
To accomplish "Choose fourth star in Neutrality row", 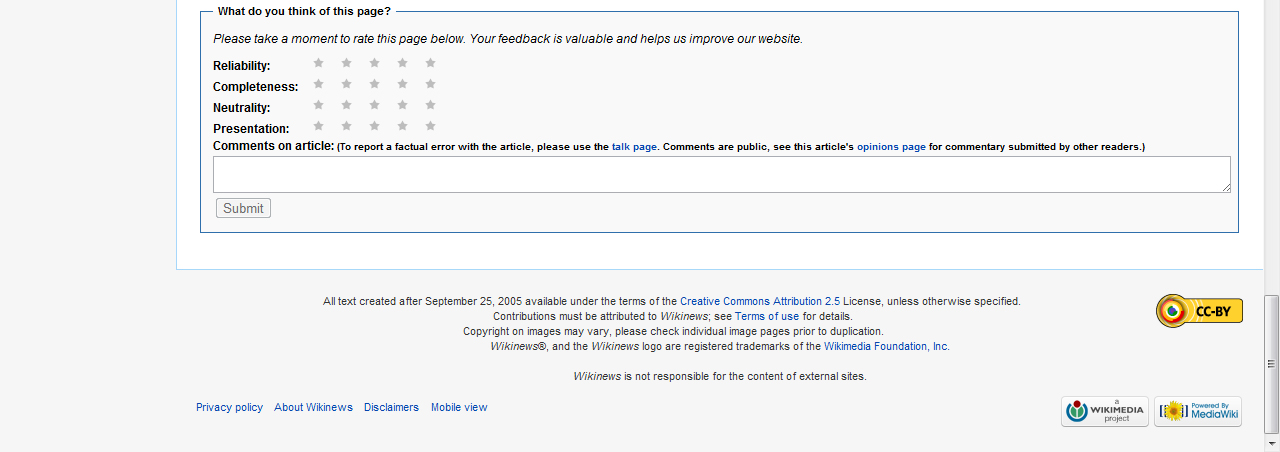I will pos(402,105).
